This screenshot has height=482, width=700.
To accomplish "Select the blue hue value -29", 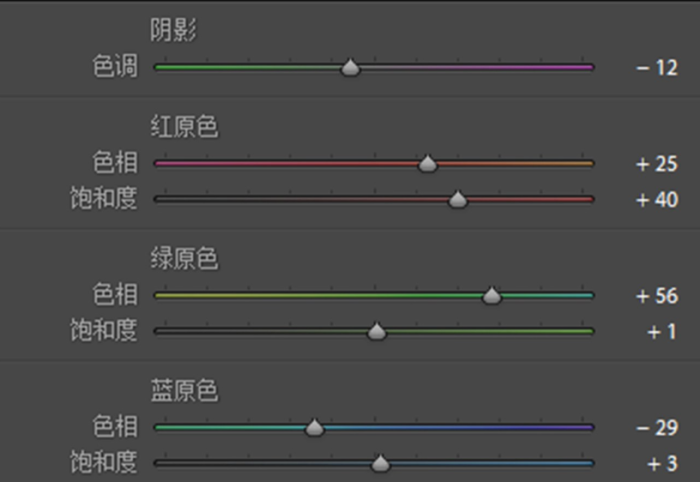I will coord(657,428).
